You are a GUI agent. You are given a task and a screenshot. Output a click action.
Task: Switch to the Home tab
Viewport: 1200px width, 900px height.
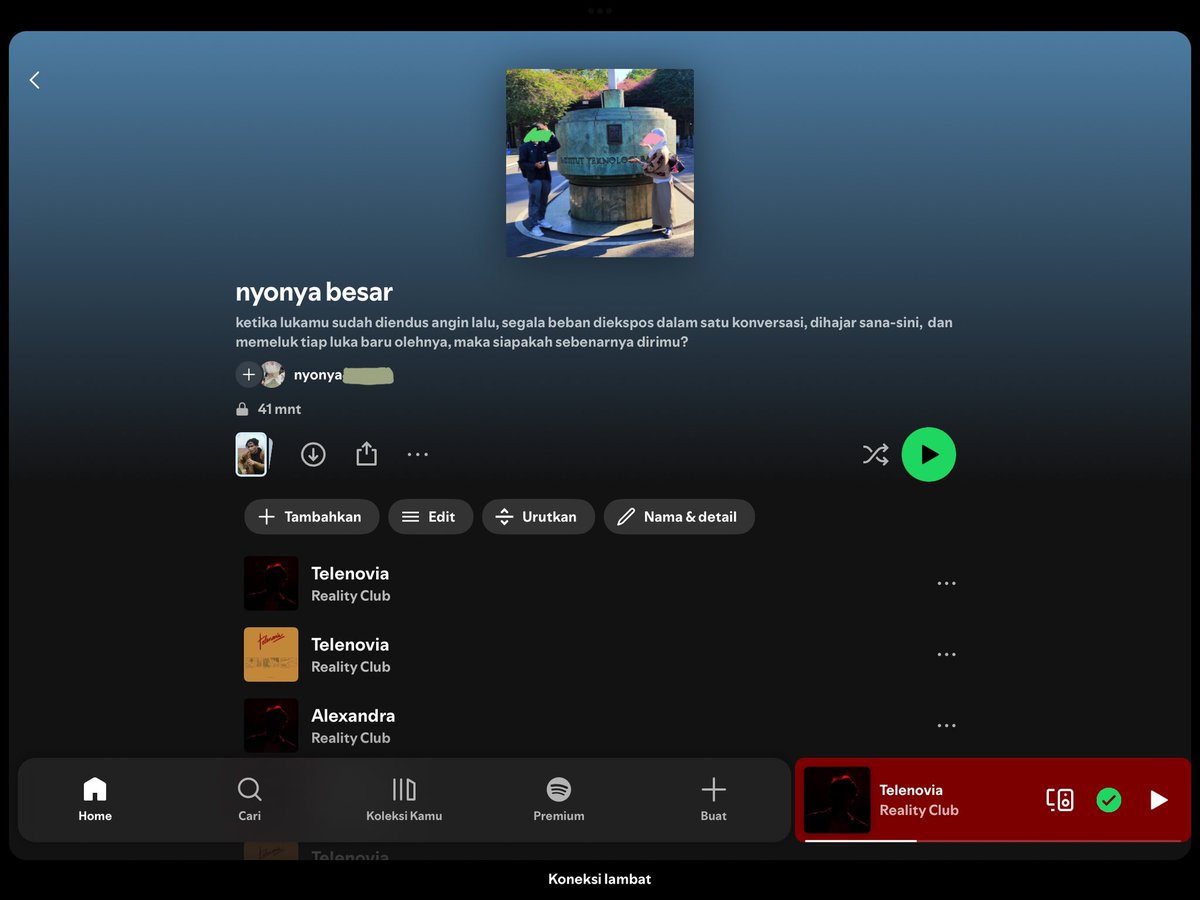[95, 800]
